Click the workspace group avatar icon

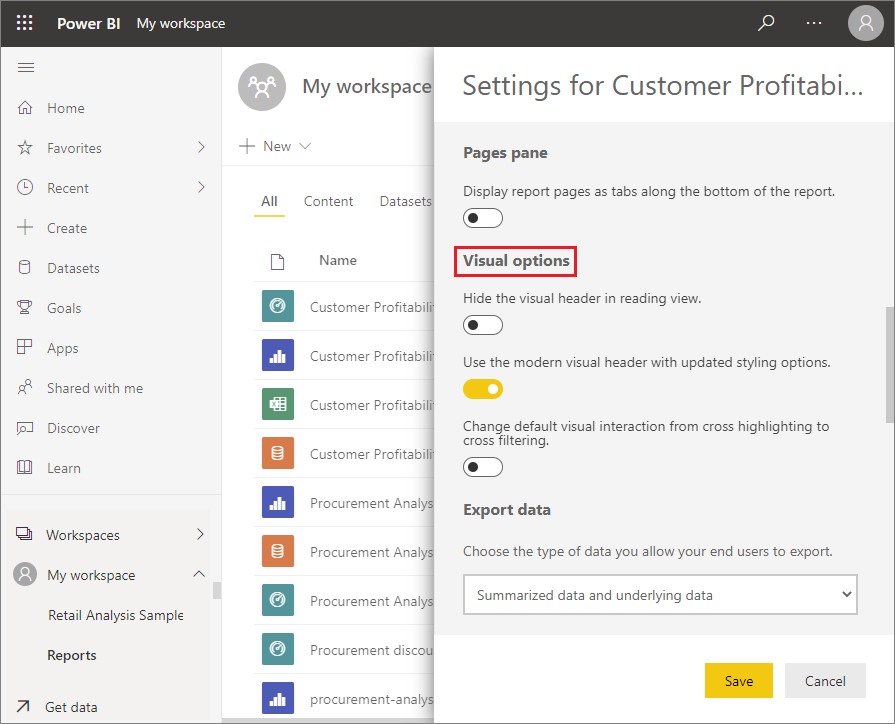[262, 87]
